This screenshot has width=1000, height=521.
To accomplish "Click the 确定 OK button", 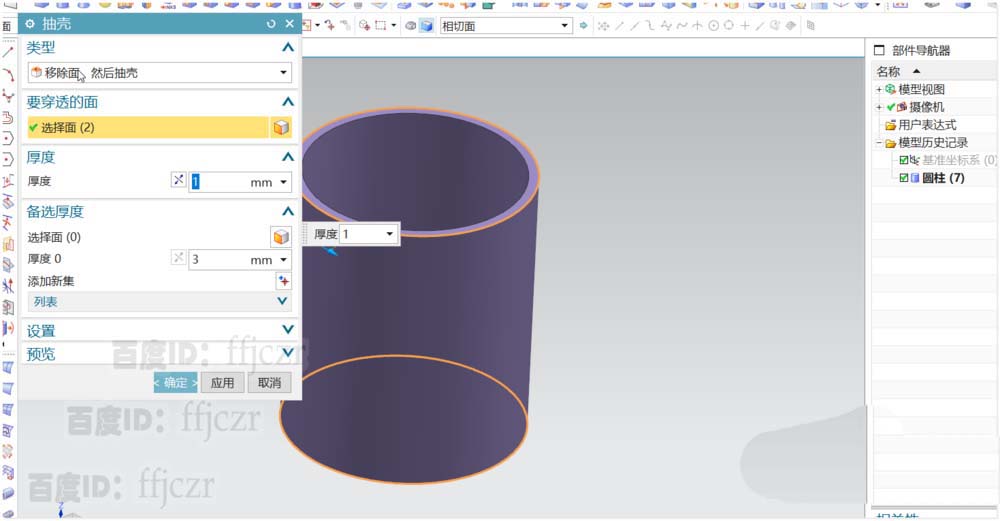I will [175, 383].
